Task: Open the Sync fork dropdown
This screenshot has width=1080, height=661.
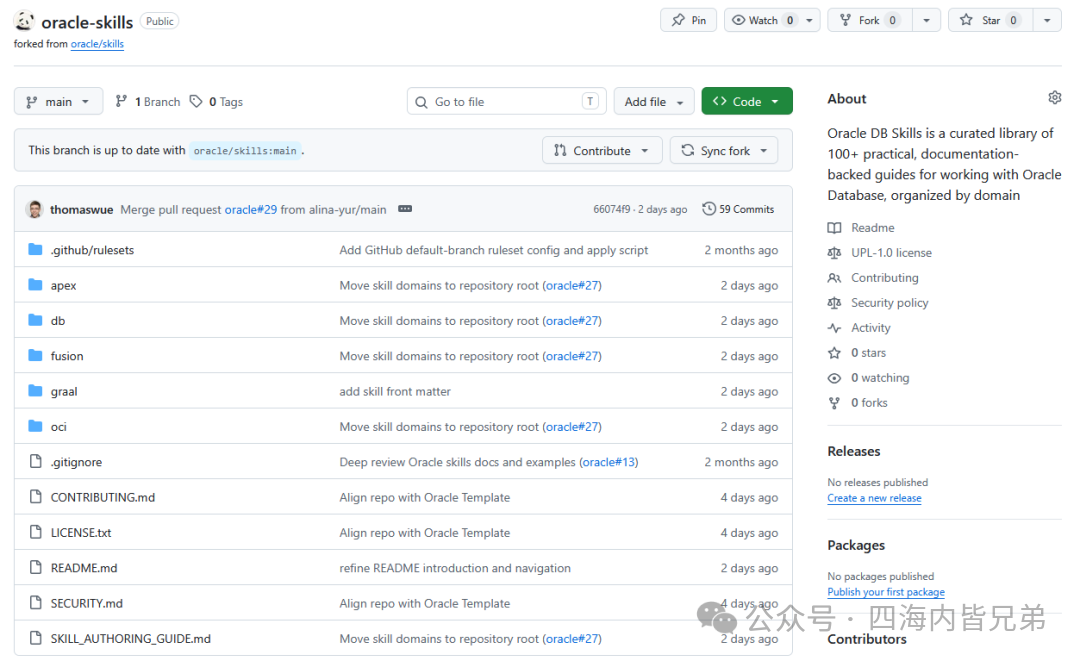Action: pyautogui.click(x=724, y=150)
